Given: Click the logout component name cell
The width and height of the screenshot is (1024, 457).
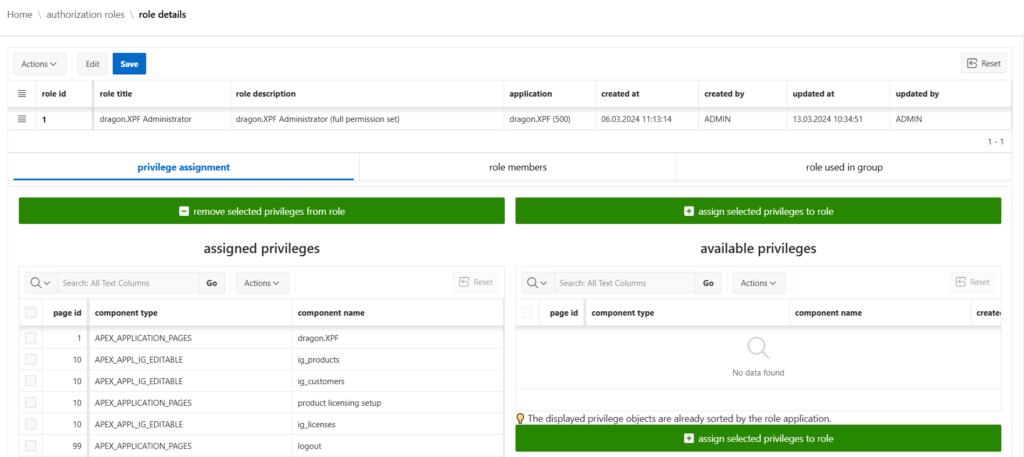Looking at the screenshot, I should click(398, 446).
